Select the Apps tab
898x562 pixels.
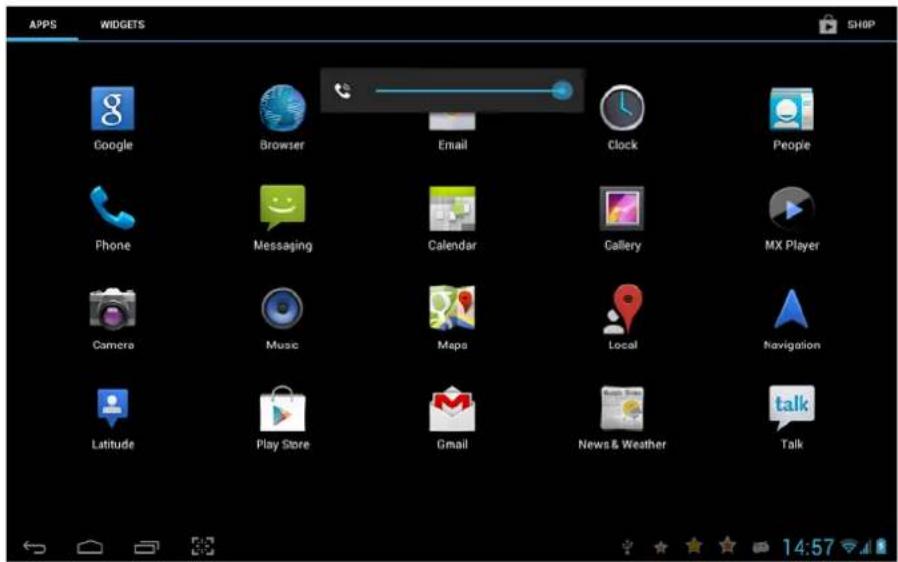[x=43, y=25]
